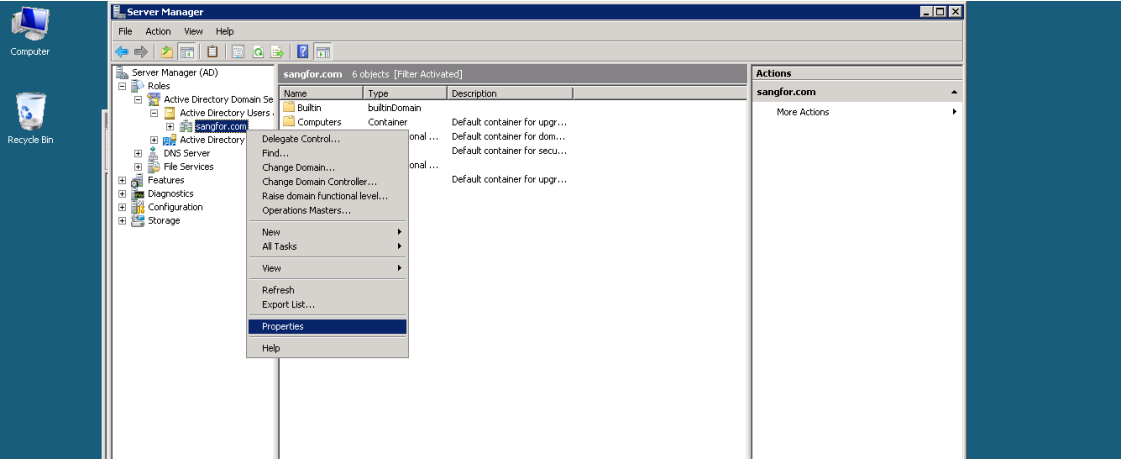Expand the Features tree node
This screenshot has width=1123, height=461.
123,181
